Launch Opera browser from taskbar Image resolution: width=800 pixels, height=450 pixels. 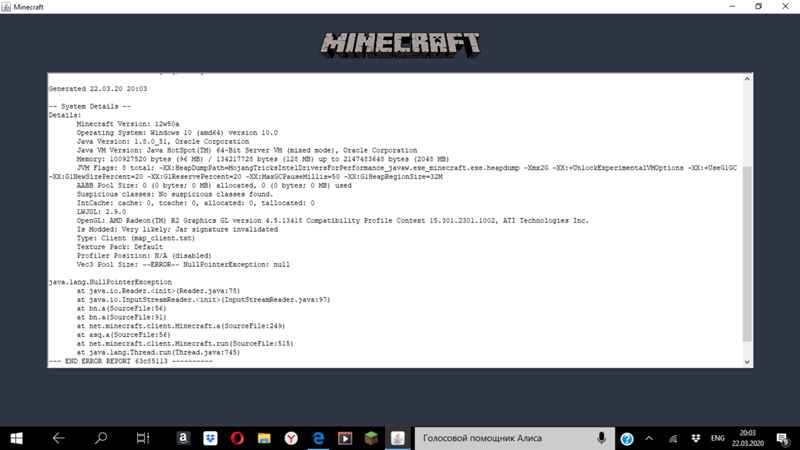pyautogui.click(x=237, y=438)
